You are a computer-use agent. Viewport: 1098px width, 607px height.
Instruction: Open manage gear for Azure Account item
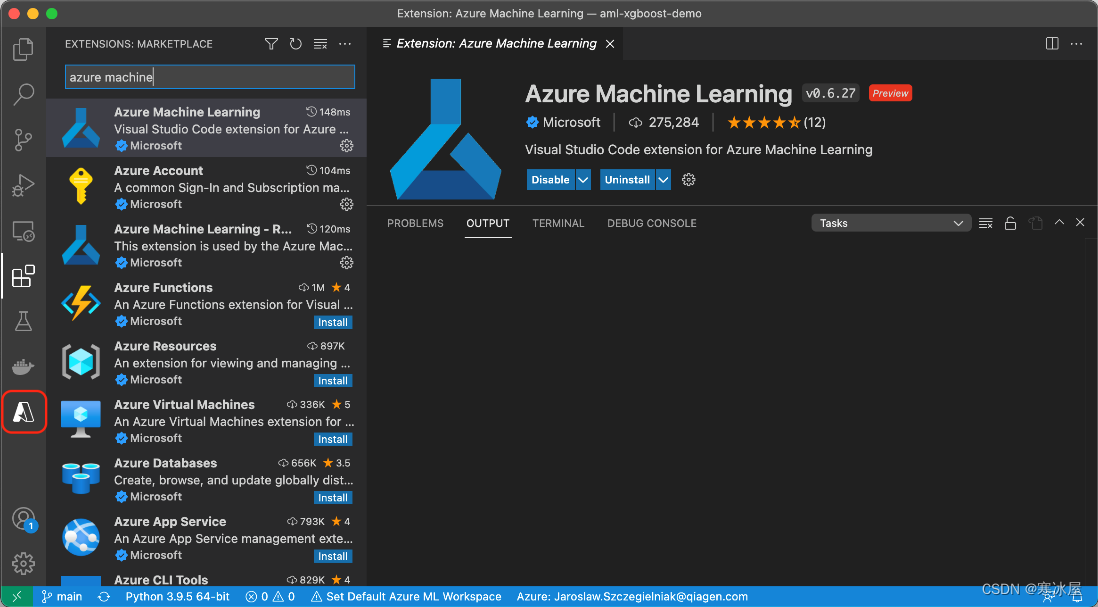click(347, 204)
